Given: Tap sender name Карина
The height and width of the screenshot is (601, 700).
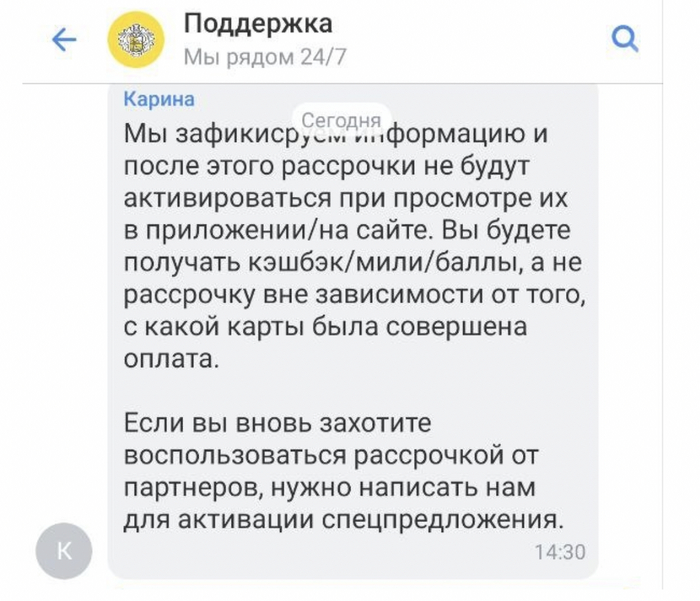Looking at the screenshot, I should (158, 99).
